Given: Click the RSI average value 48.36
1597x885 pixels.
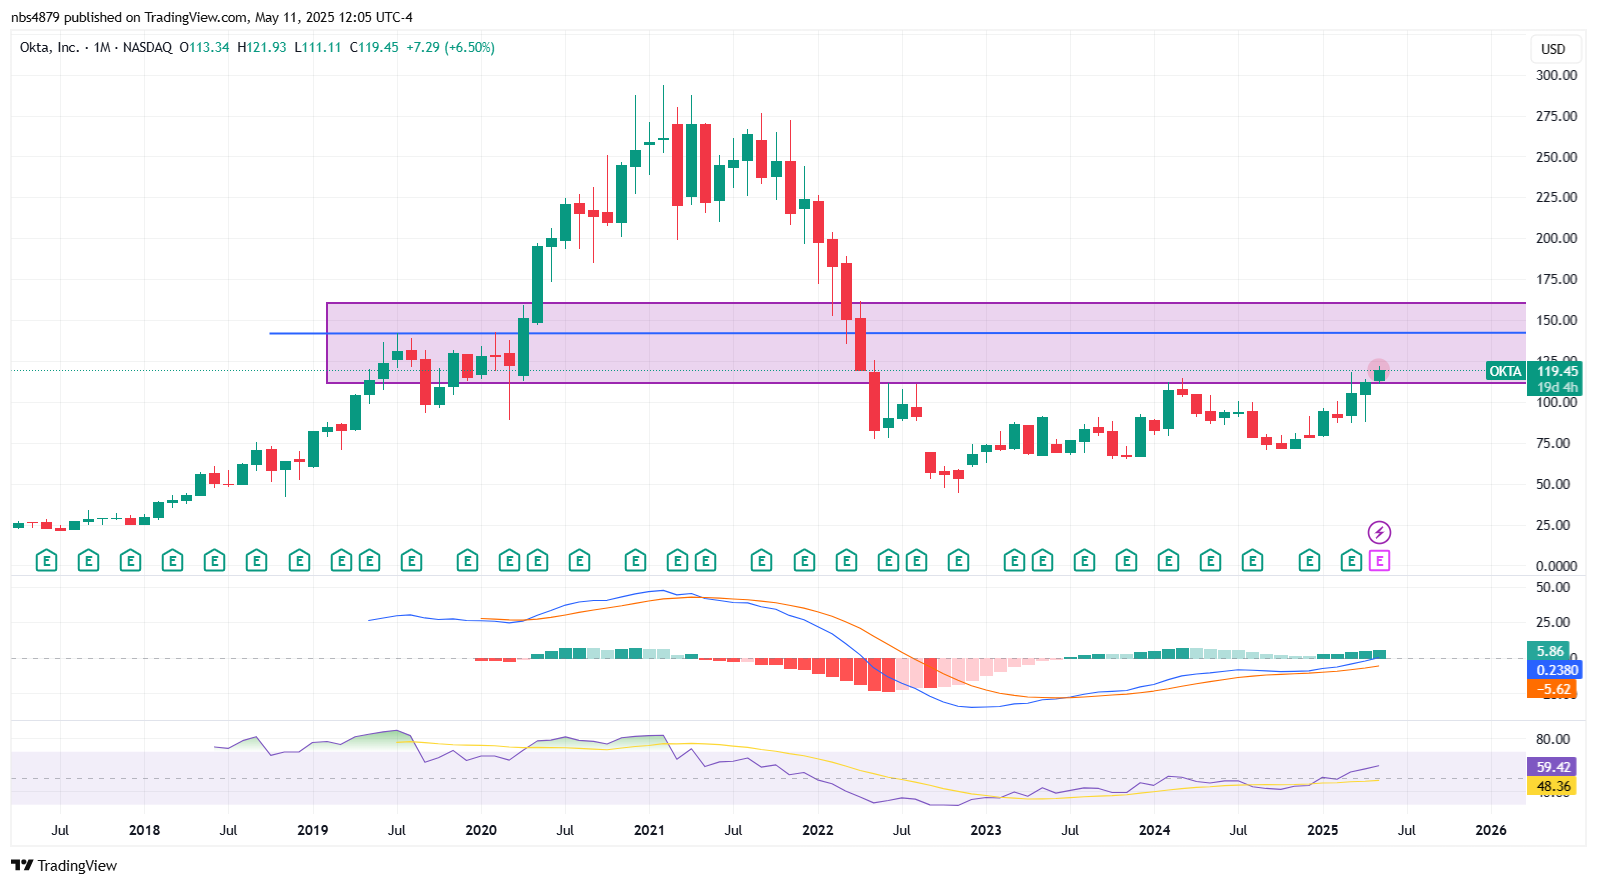Looking at the screenshot, I should (x=1553, y=786).
